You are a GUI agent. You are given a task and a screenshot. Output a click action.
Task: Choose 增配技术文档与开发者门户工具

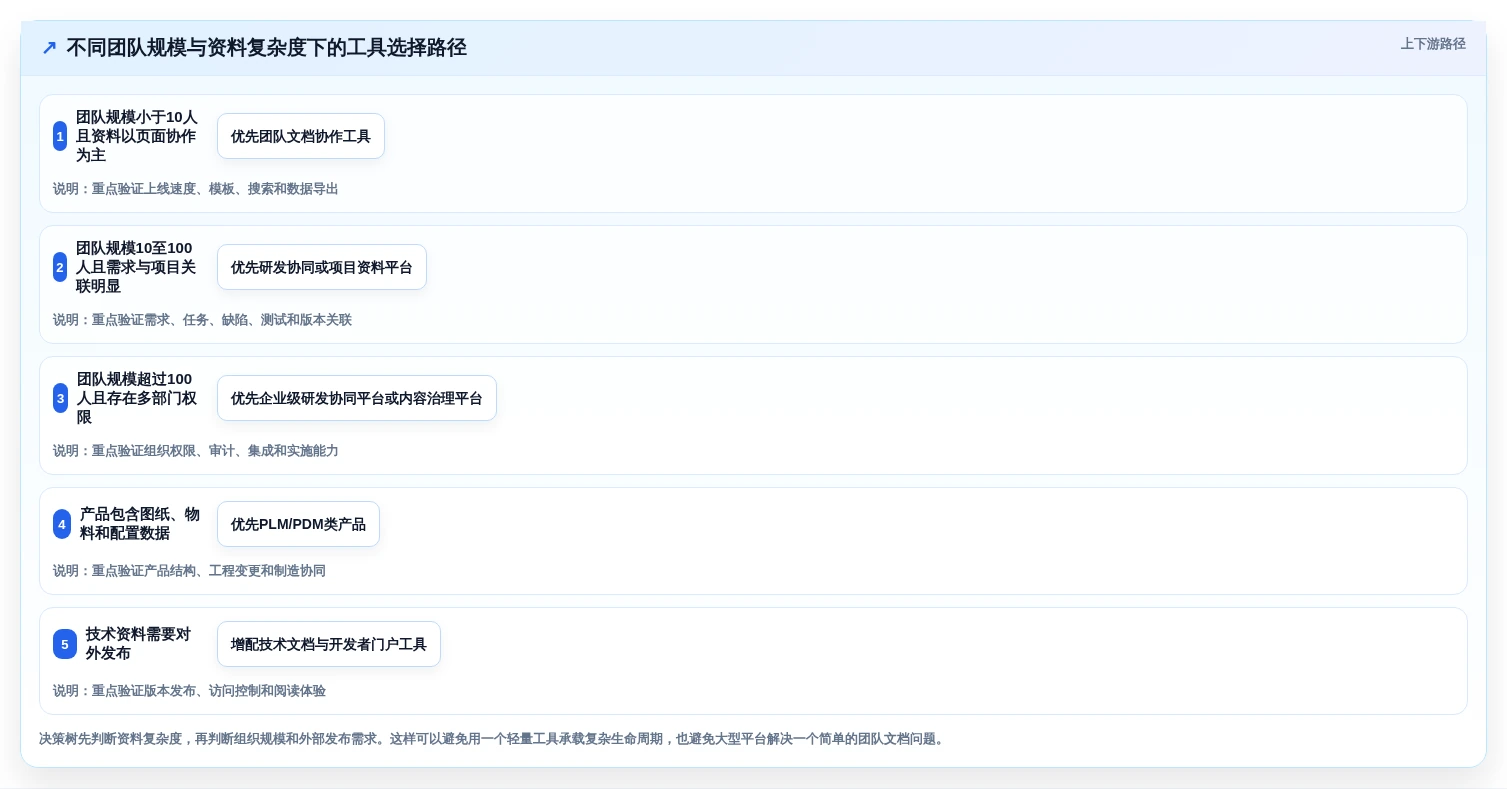click(329, 644)
